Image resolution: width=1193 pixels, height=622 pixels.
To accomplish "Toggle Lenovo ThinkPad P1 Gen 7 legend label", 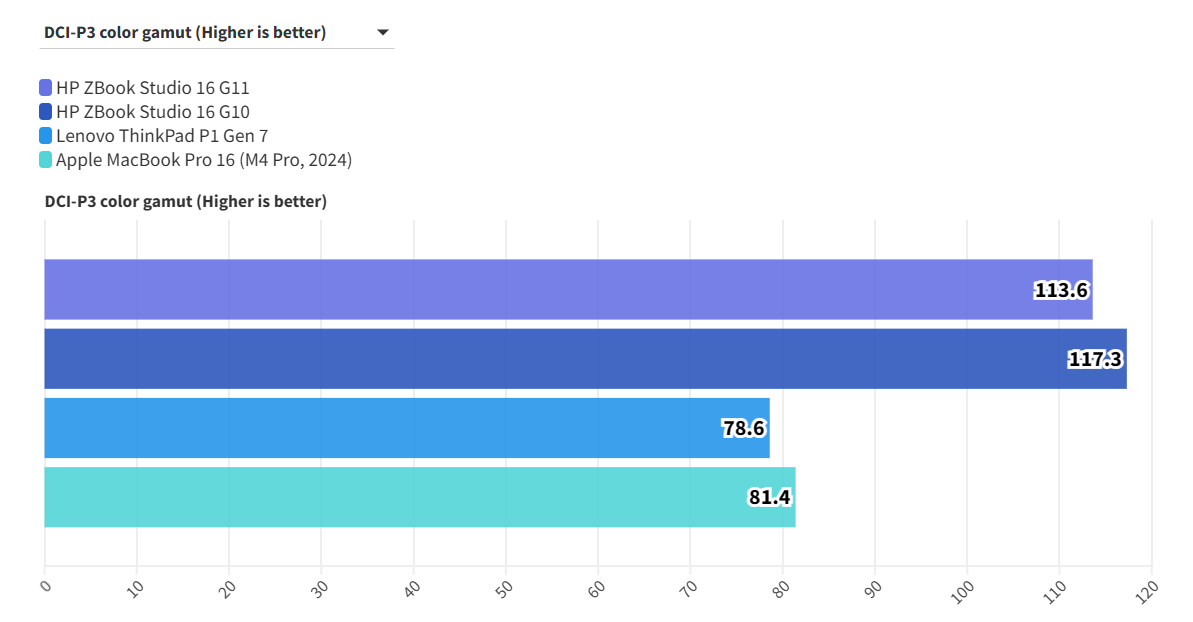I will [162, 136].
